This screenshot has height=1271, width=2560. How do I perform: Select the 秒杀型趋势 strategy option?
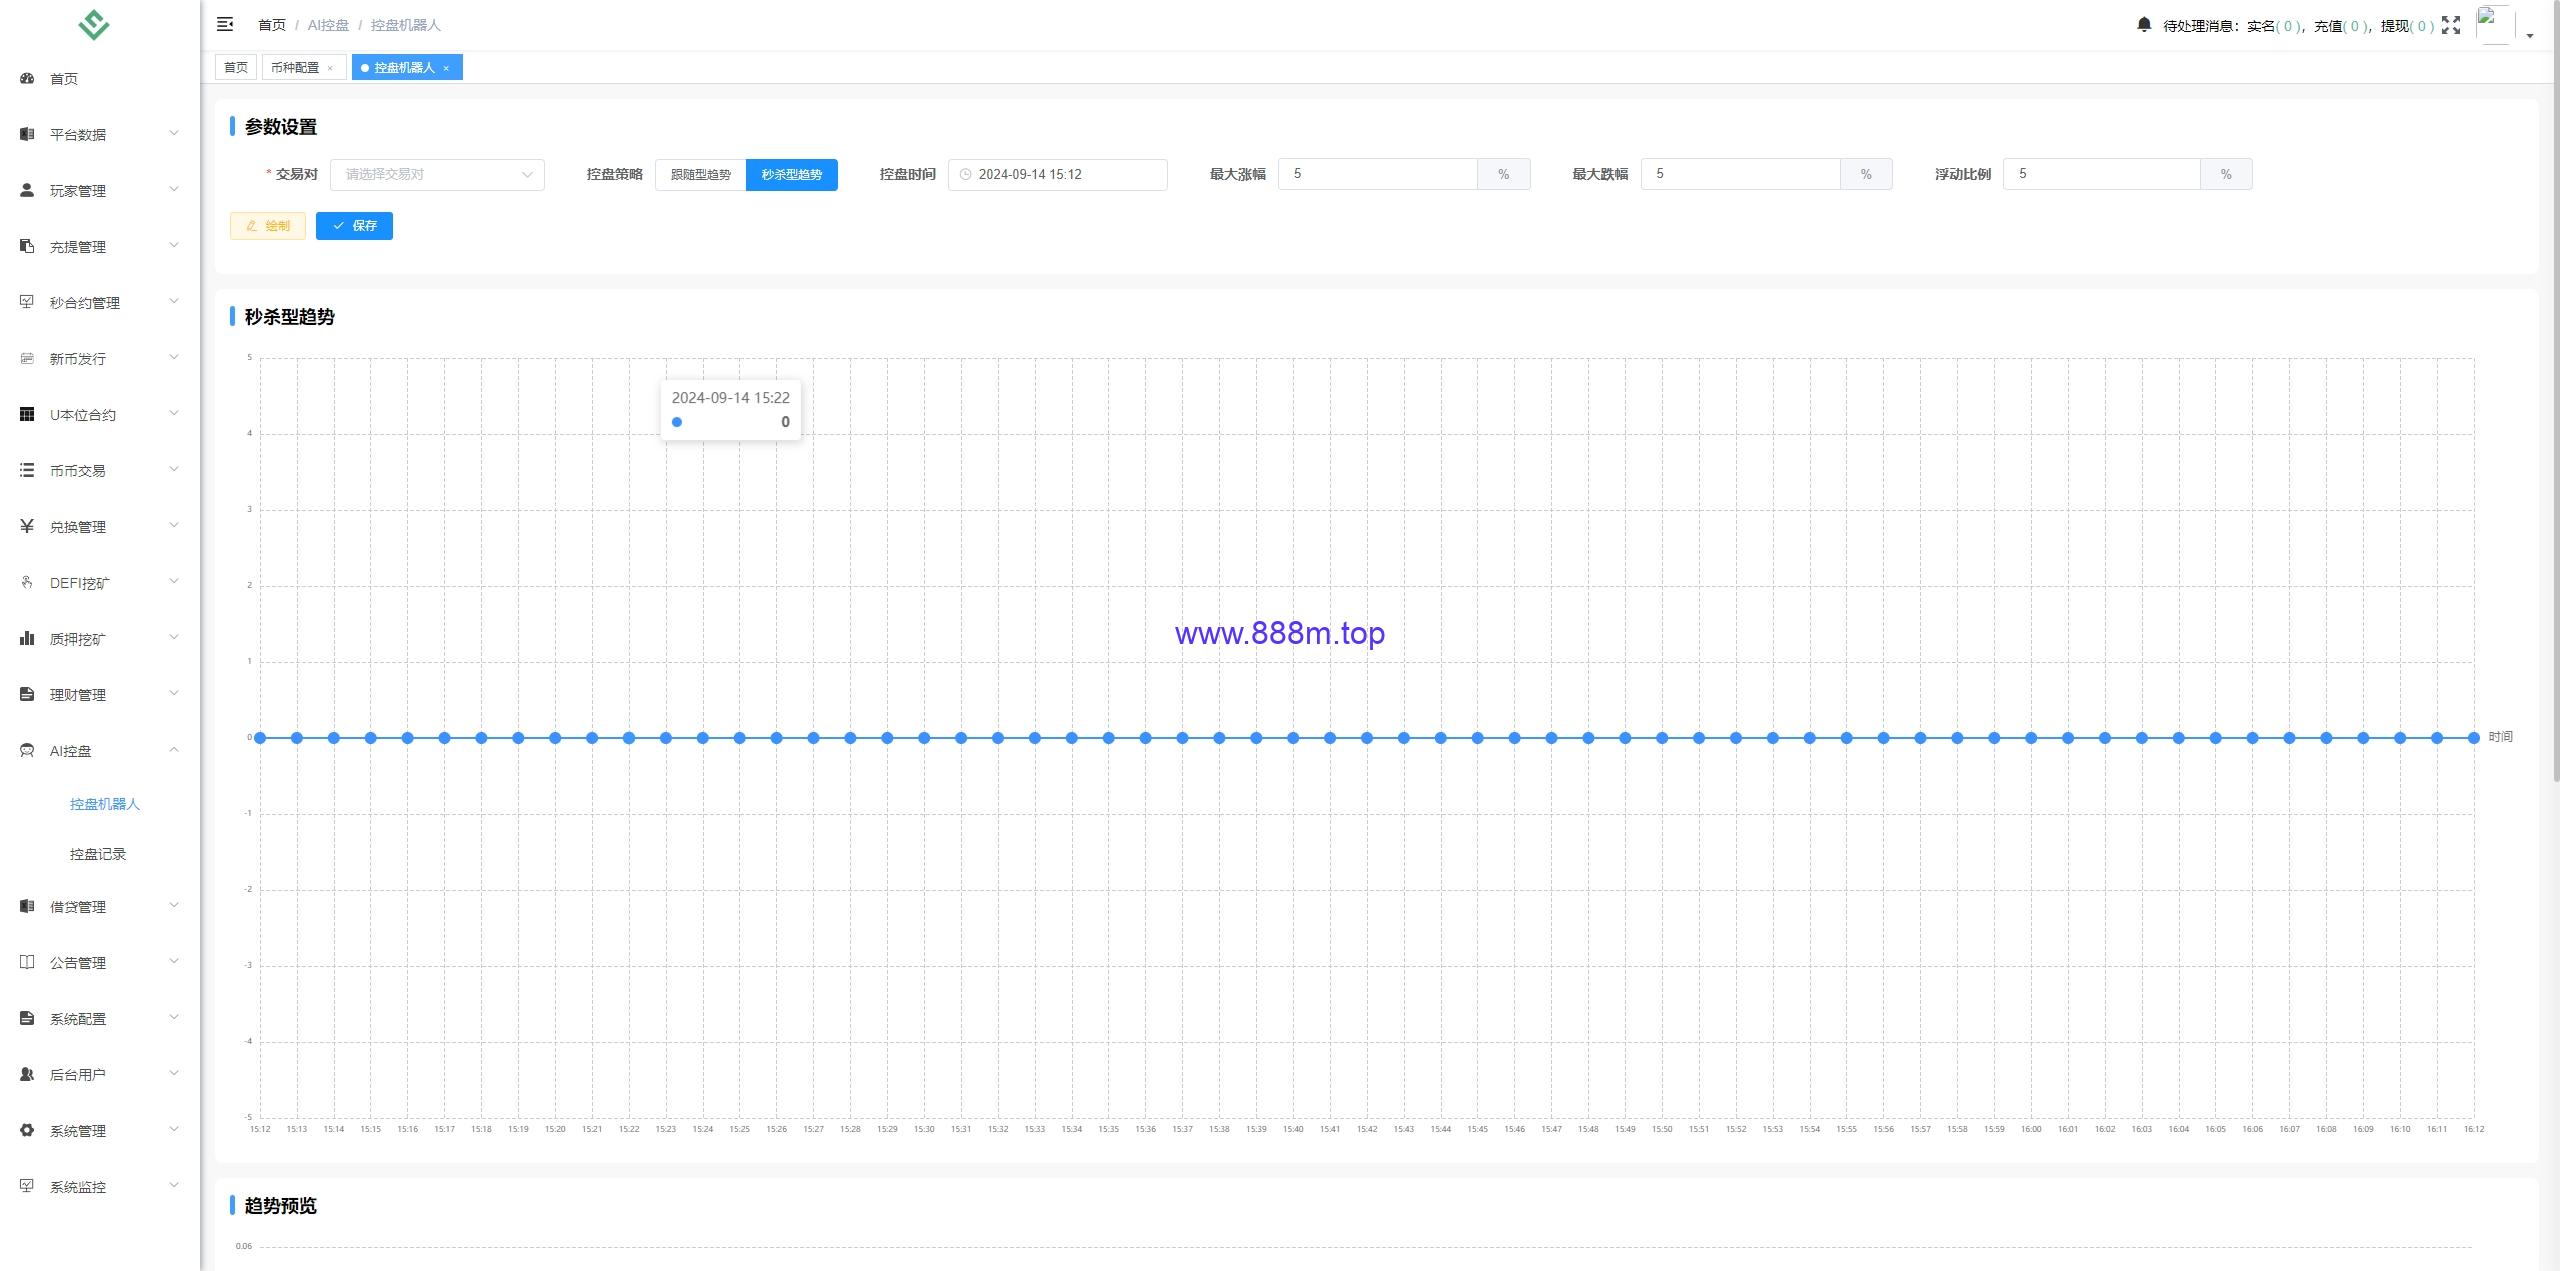tap(791, 174)
